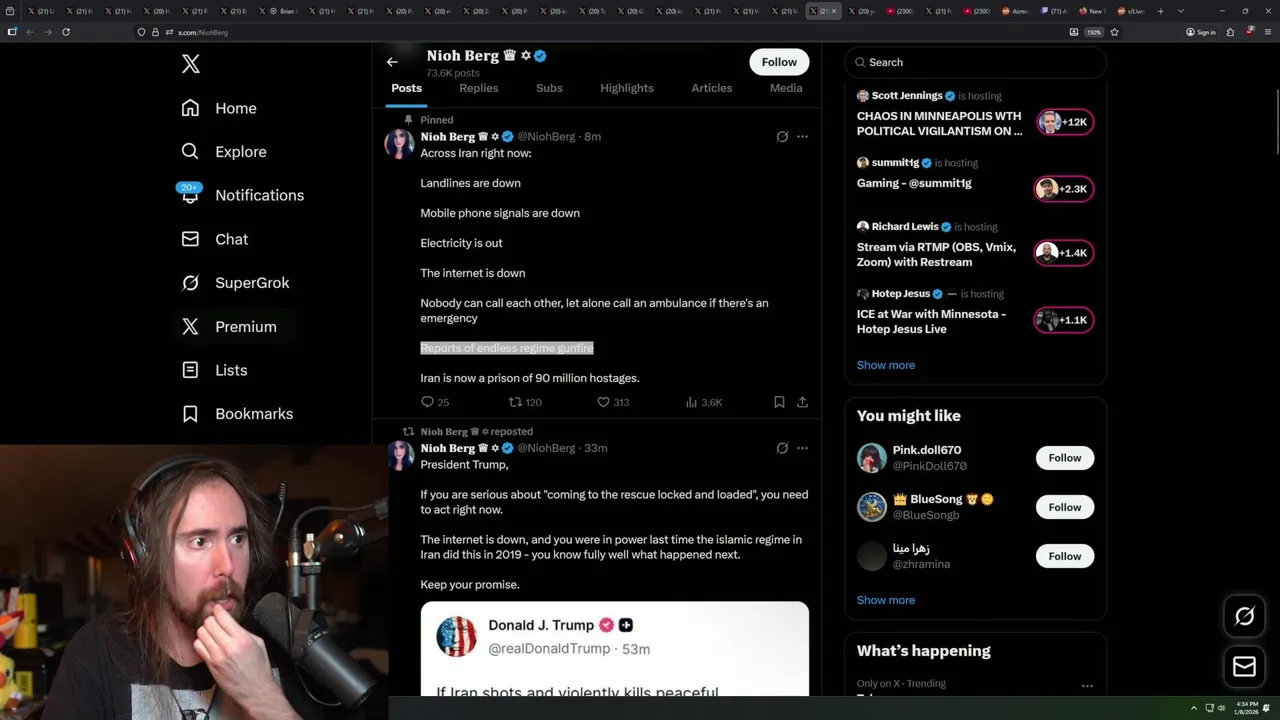Follow Nioh Berg from profile header
This screenshot has width=1280, height=720.
(779, 62)
